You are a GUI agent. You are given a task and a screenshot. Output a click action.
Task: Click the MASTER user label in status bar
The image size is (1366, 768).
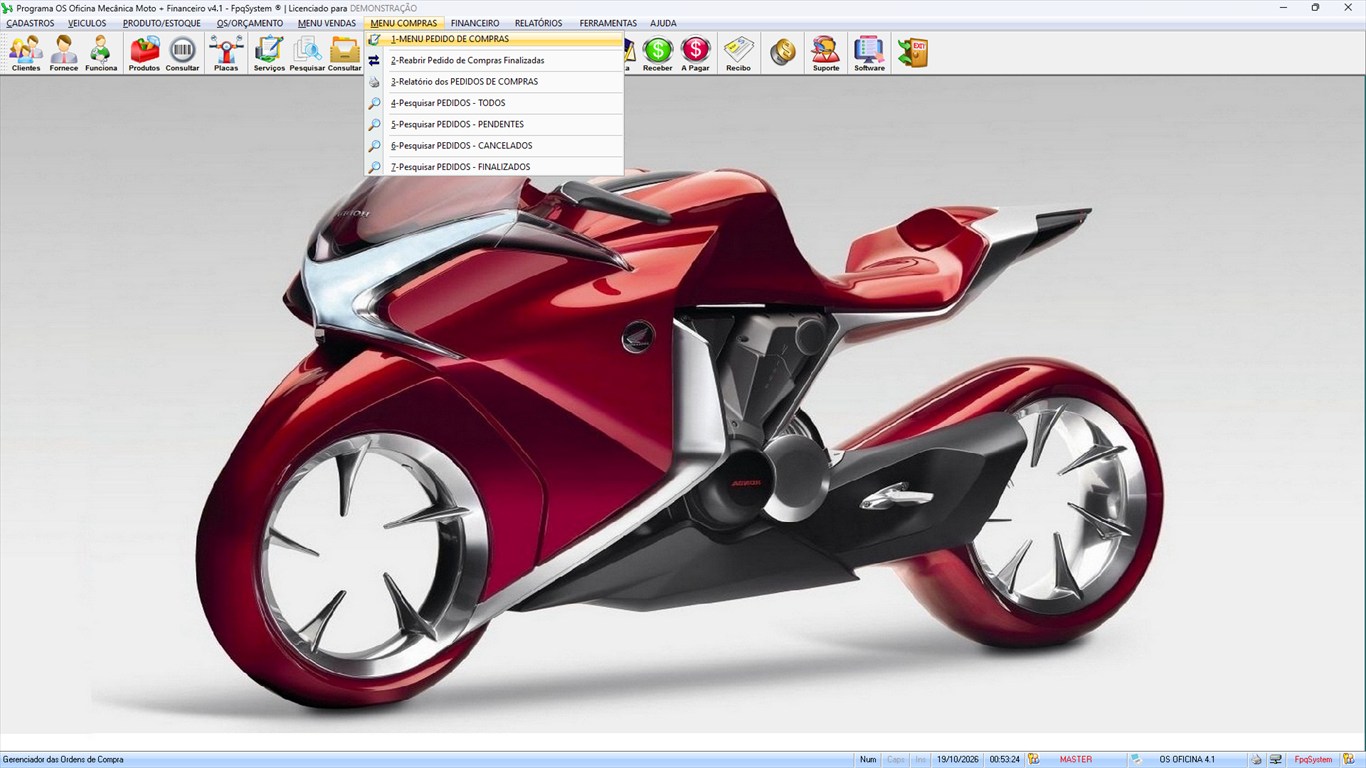(1076, 760)
